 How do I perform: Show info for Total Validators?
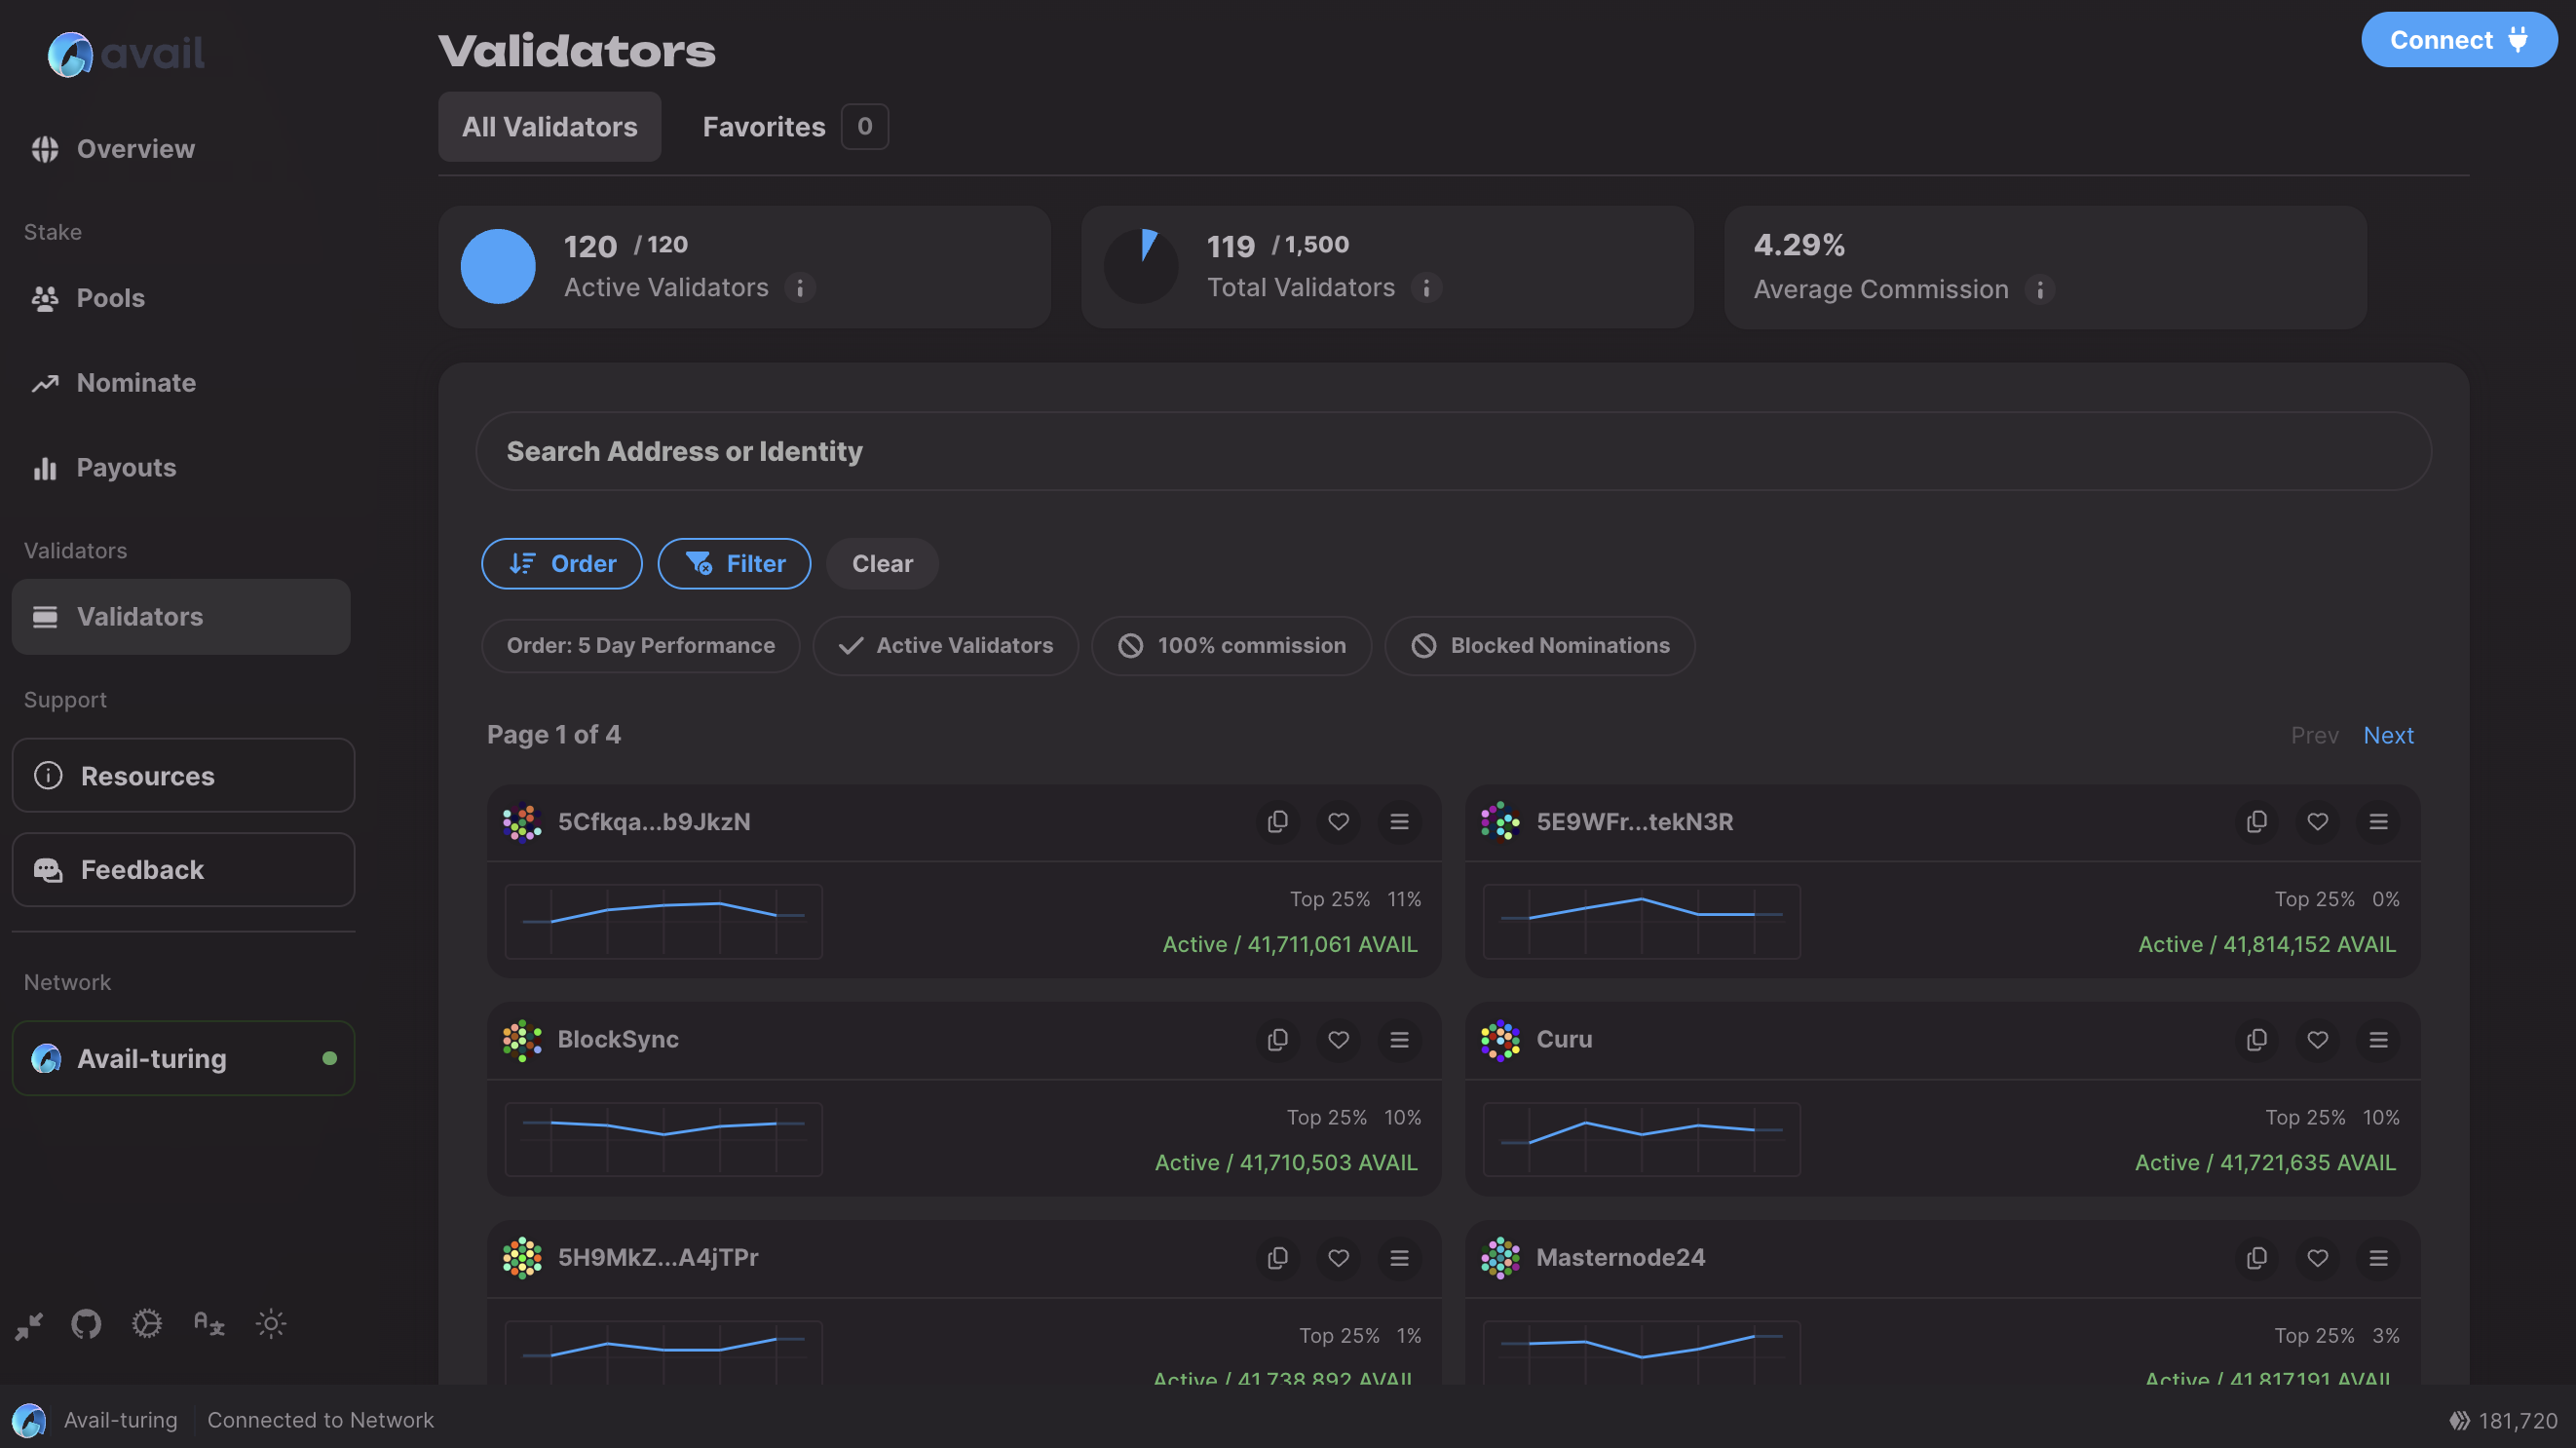[1426, 288]
